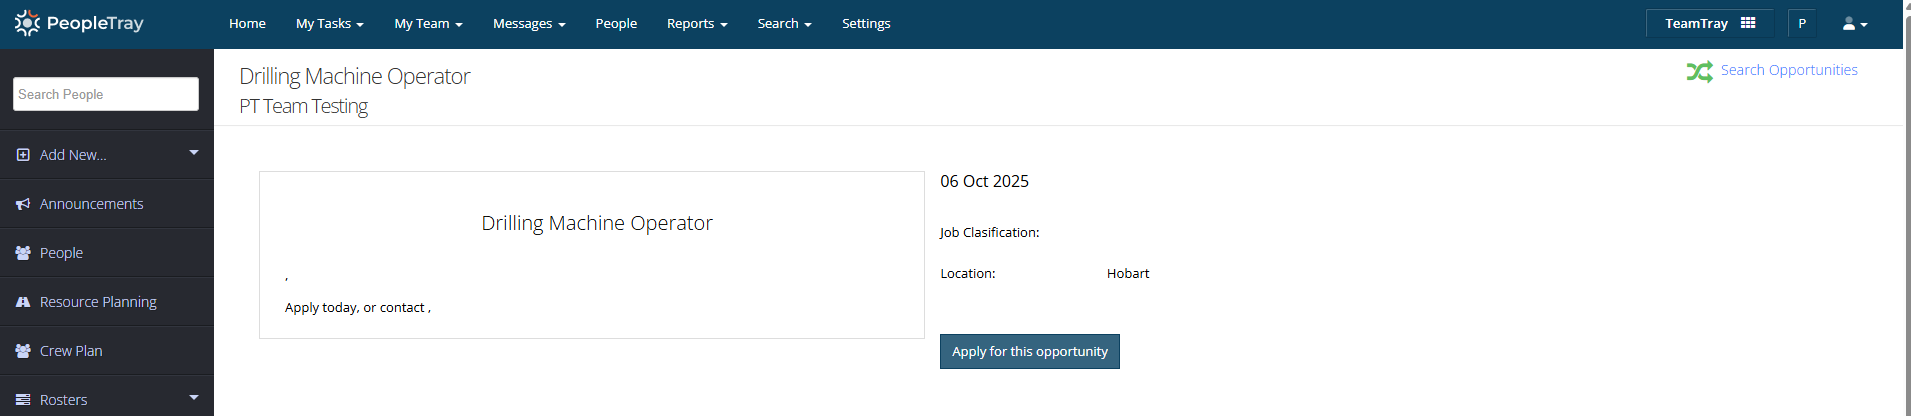Image resolution: width=1911 pixels, height=416 pixels.
Task: Click the Search Opportunities shuffle icon
Action: click(1699, 71)
